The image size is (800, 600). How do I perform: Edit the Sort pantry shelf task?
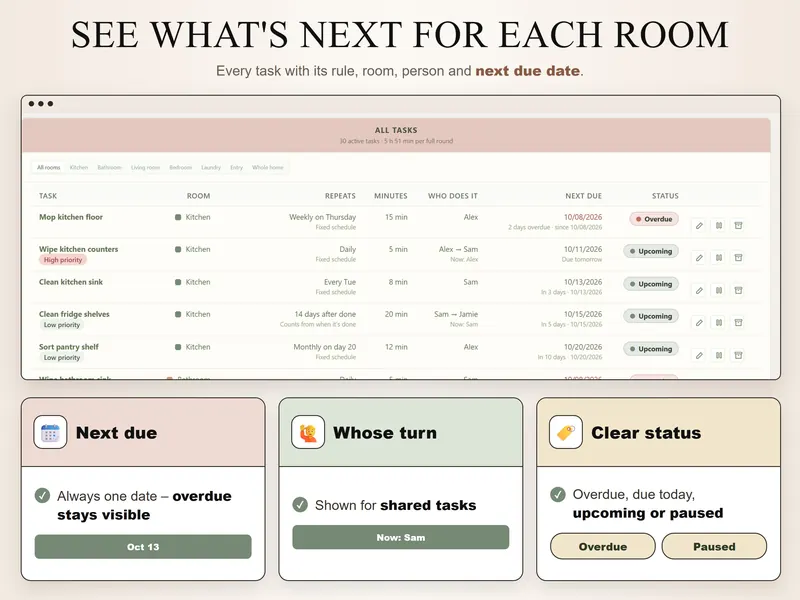tap(699, 355)
